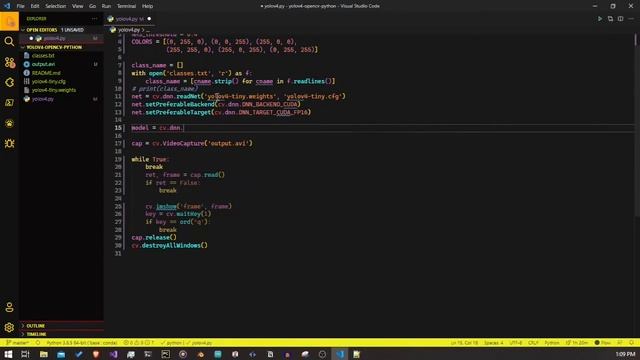This screenshot has width=640, height=360.
Task: Open the Go menu
Action: 92,6
